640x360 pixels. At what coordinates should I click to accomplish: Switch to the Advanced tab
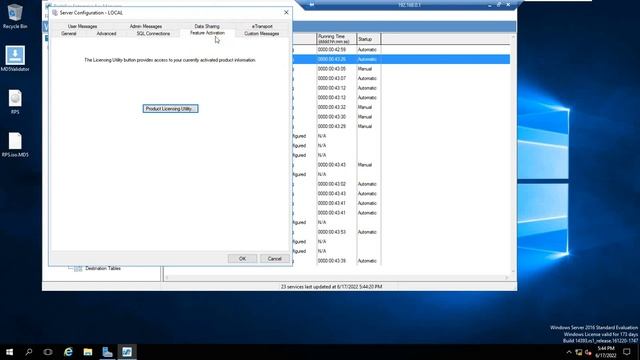(107, 33)
